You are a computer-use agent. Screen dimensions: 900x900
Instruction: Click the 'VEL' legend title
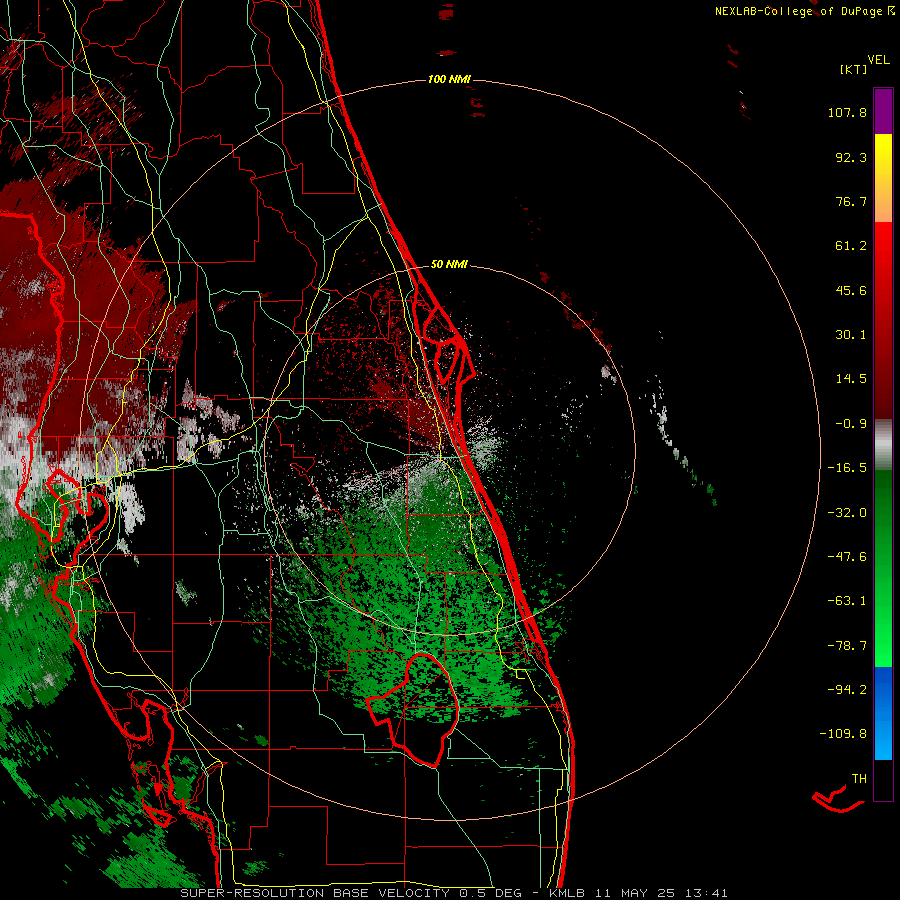click(x=879, y=60)
